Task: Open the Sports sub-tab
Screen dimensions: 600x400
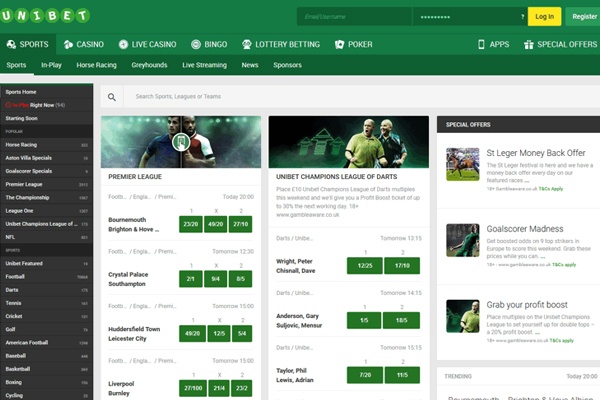Action: pos(16,65)
